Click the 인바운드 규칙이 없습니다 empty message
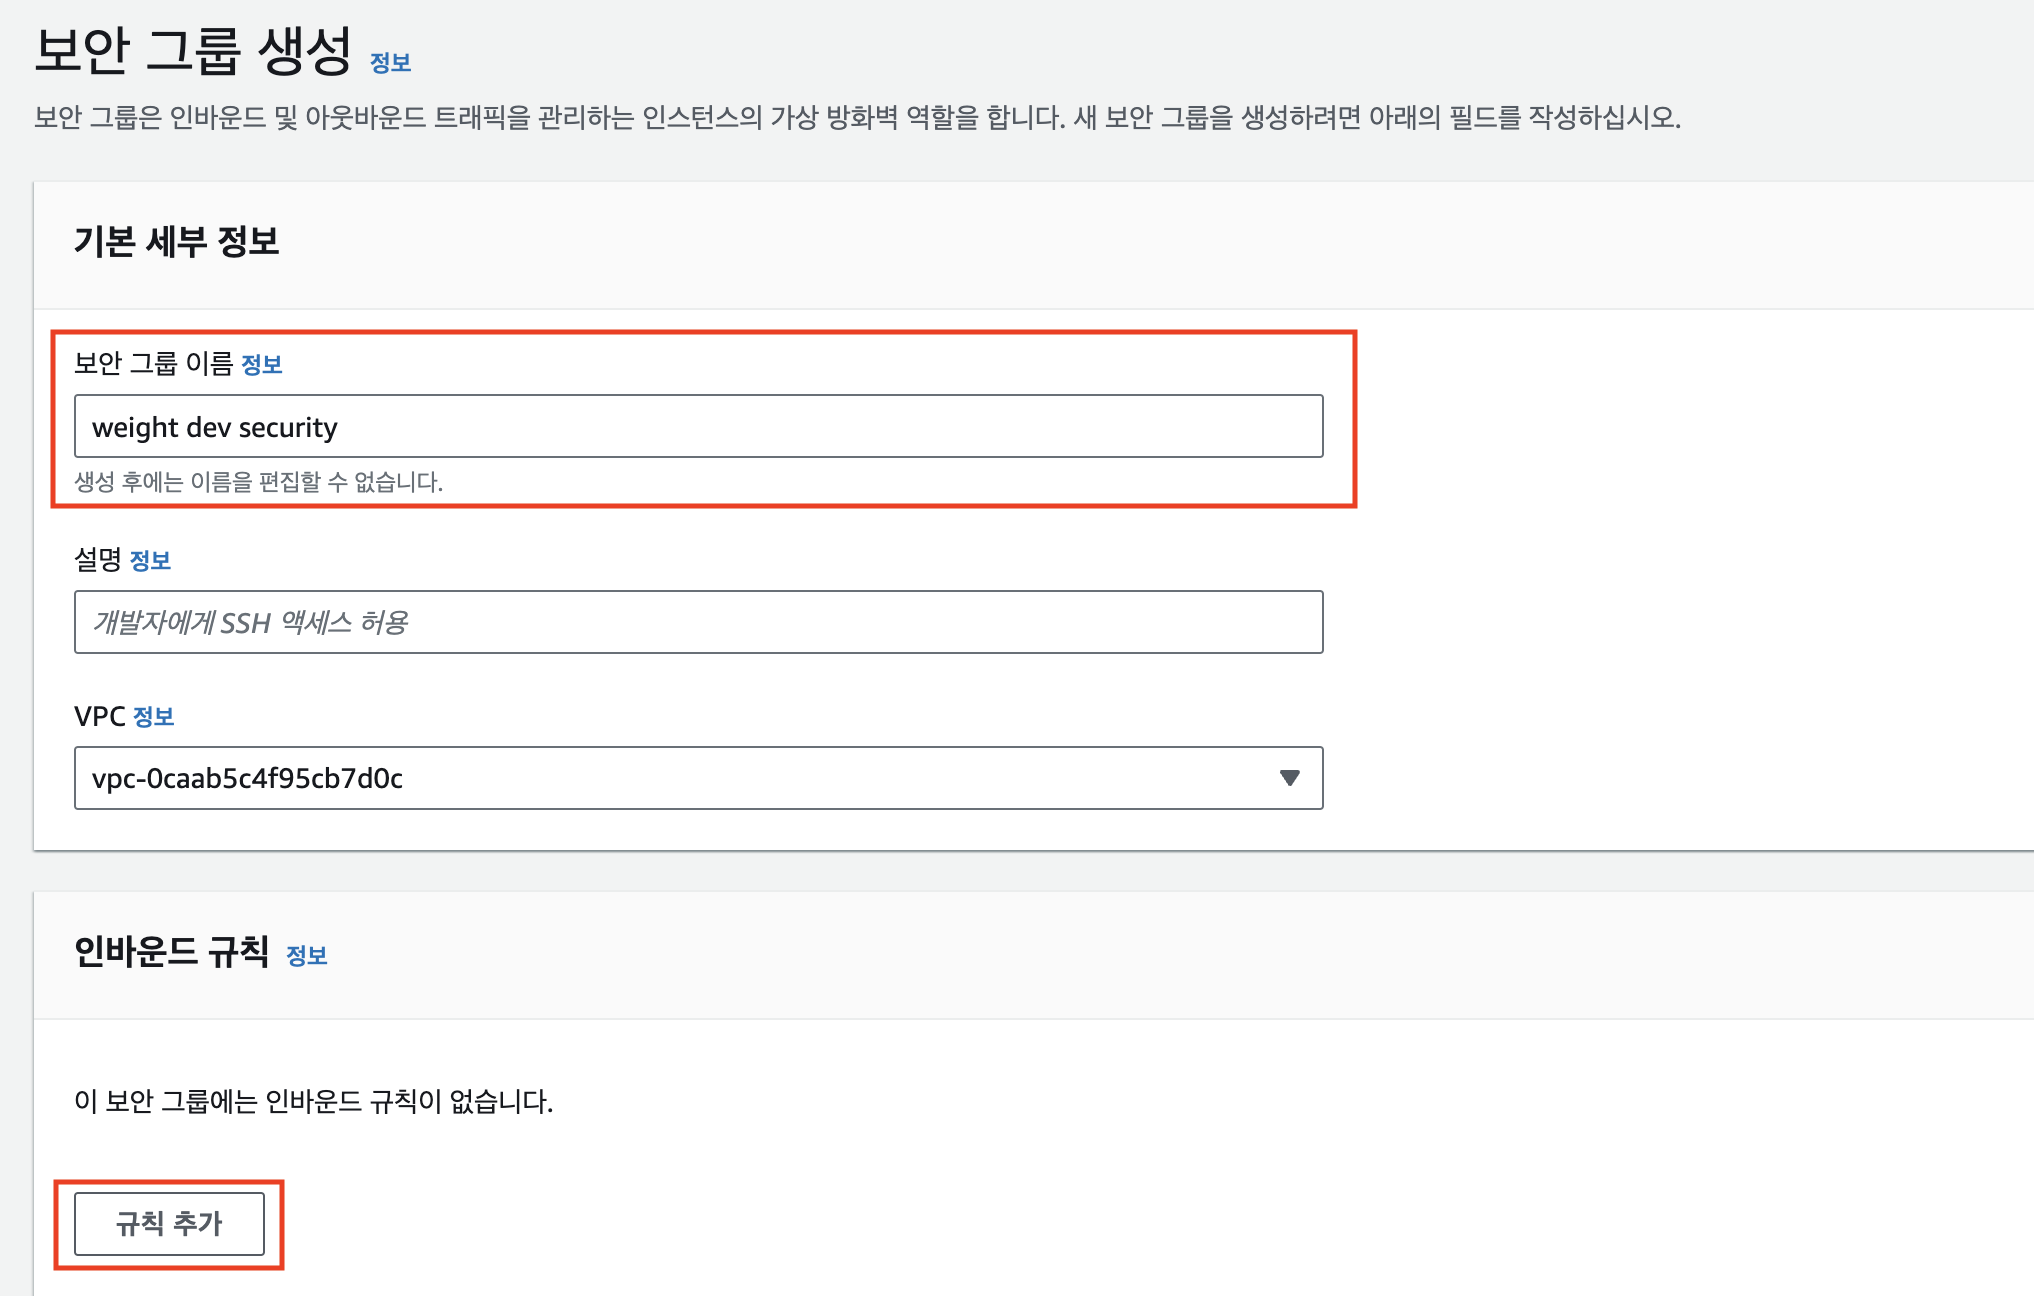The width and height of the screenshot is (2034, 1296). coord(313,1102)
